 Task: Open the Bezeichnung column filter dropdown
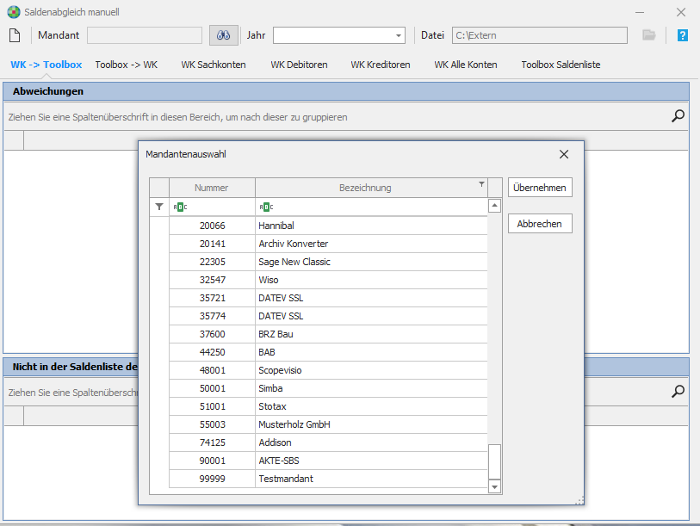pos(482,184)
